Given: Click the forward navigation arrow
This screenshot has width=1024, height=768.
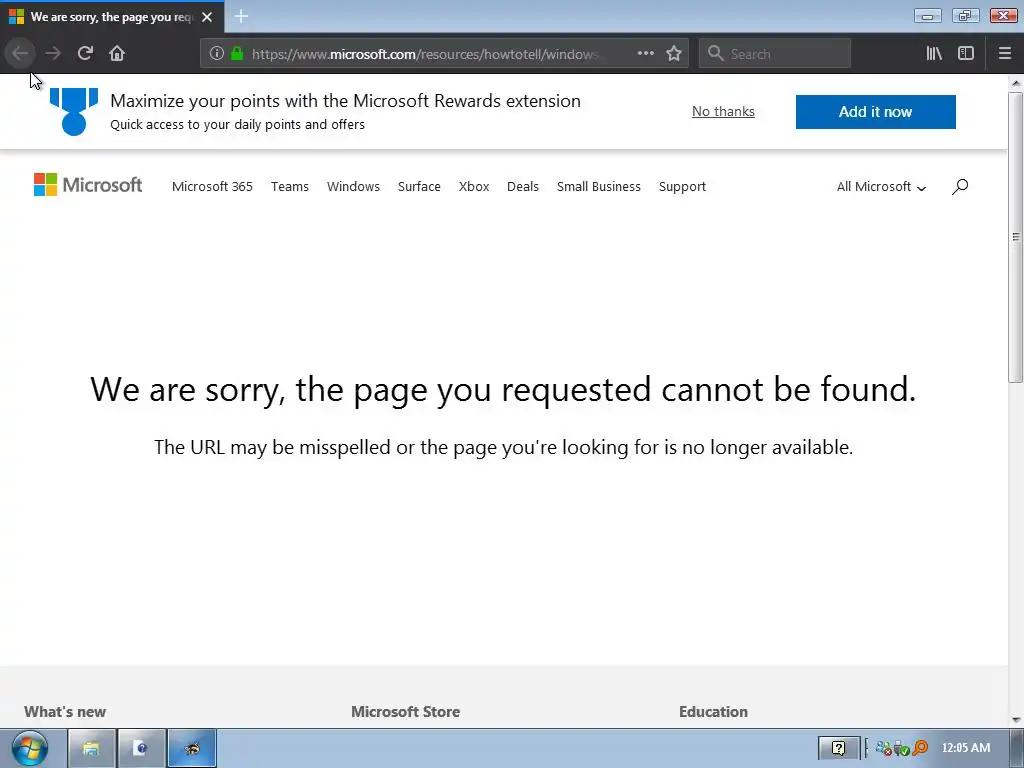Looking at the screenshot, I should [x=53, y=53].
